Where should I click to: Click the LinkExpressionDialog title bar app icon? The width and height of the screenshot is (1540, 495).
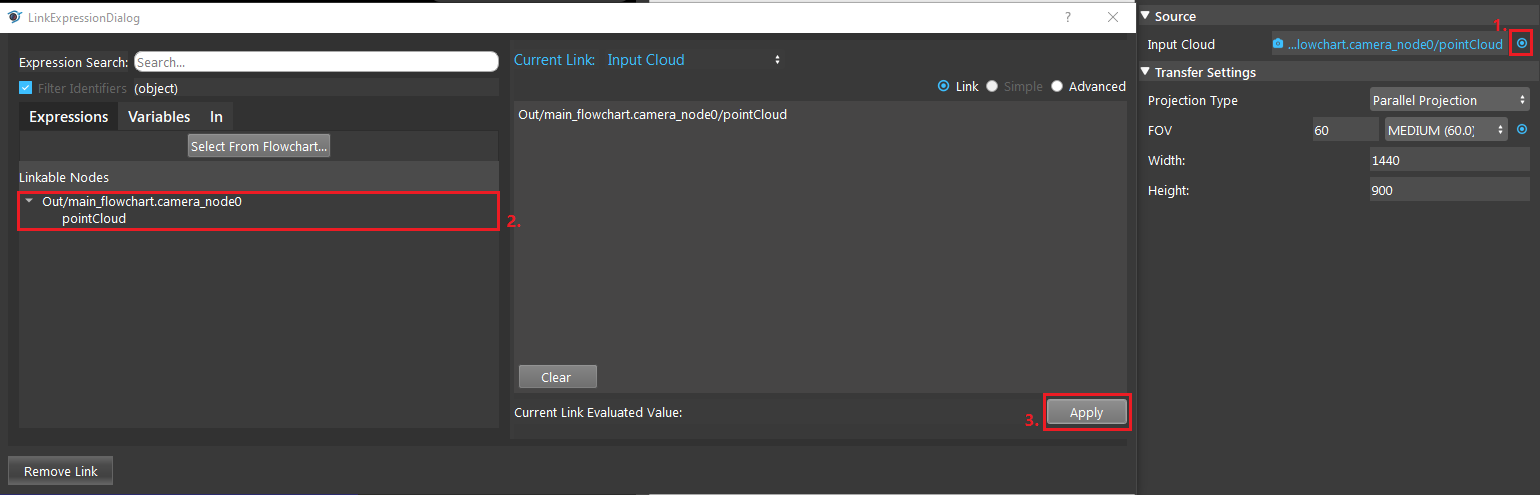[14, 17]
